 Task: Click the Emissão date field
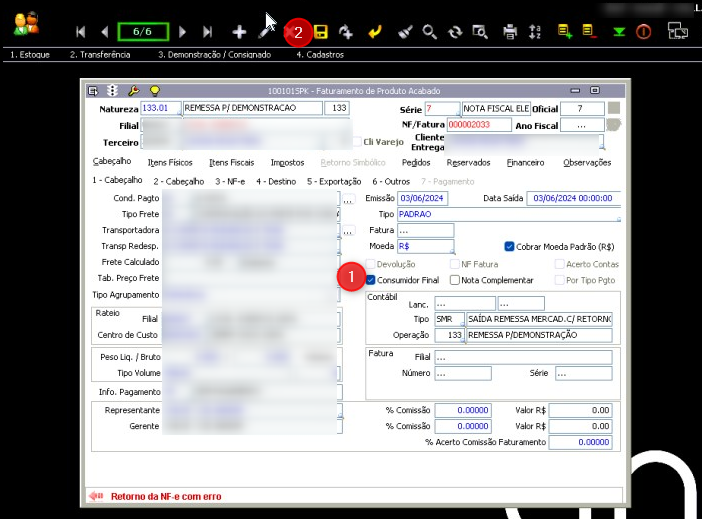pos(422,198)
